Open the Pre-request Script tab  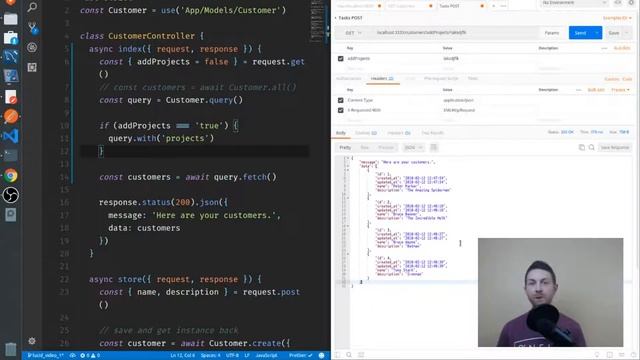coord(441,78)
